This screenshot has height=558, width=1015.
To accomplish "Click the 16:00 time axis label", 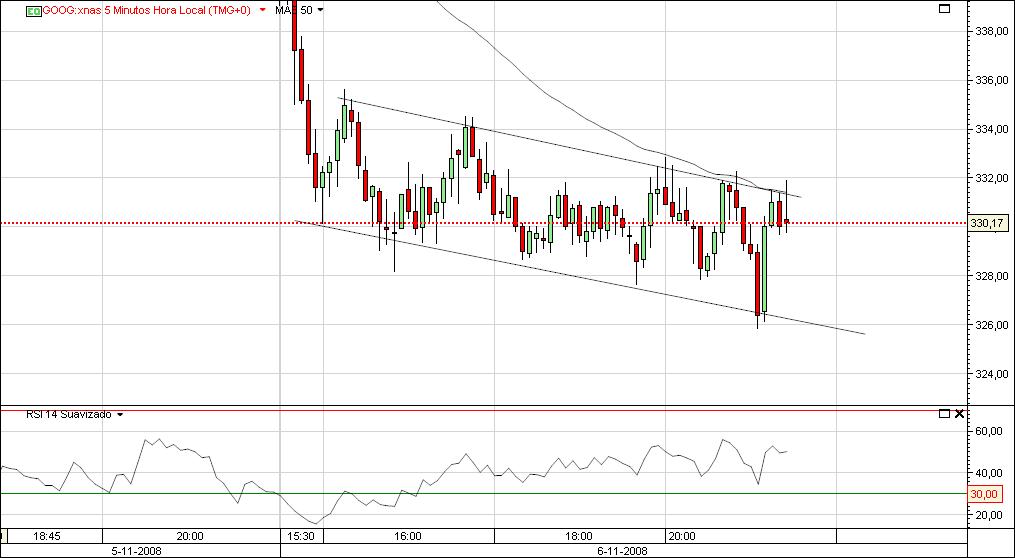I will click(x=407, y=536).
